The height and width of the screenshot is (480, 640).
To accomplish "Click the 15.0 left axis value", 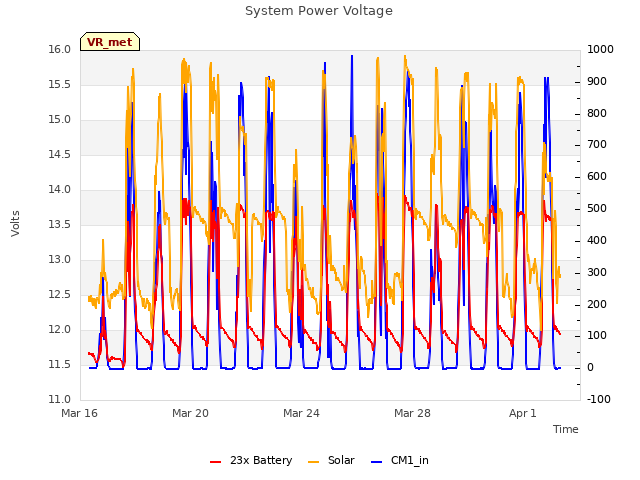I will coord(60,120).
